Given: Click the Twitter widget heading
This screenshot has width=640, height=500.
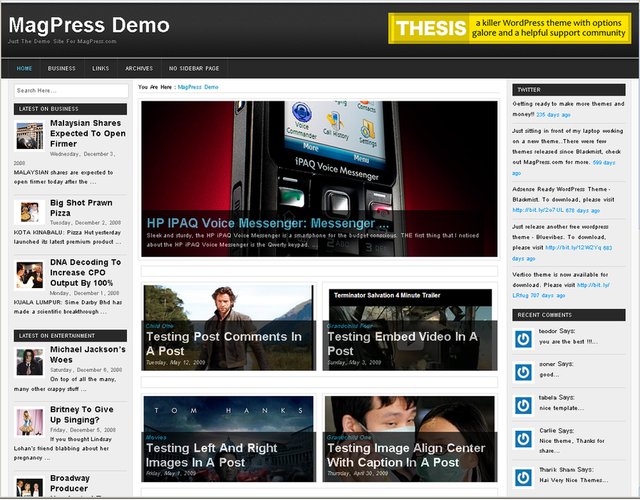Looking at the screenshot, I should point(569,90).
